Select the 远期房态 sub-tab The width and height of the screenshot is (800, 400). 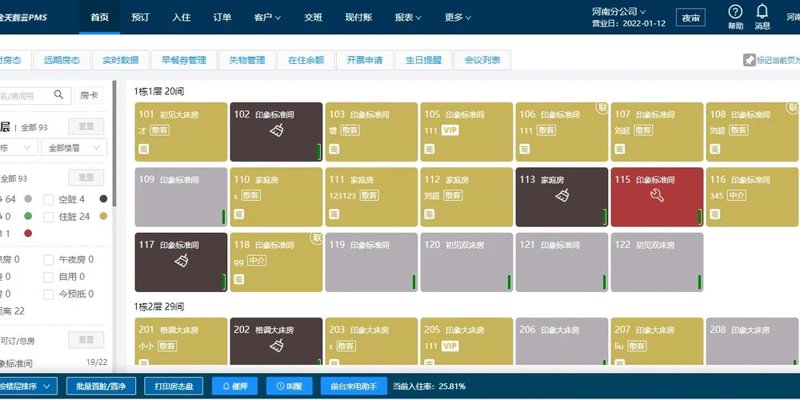pos(62,60)
